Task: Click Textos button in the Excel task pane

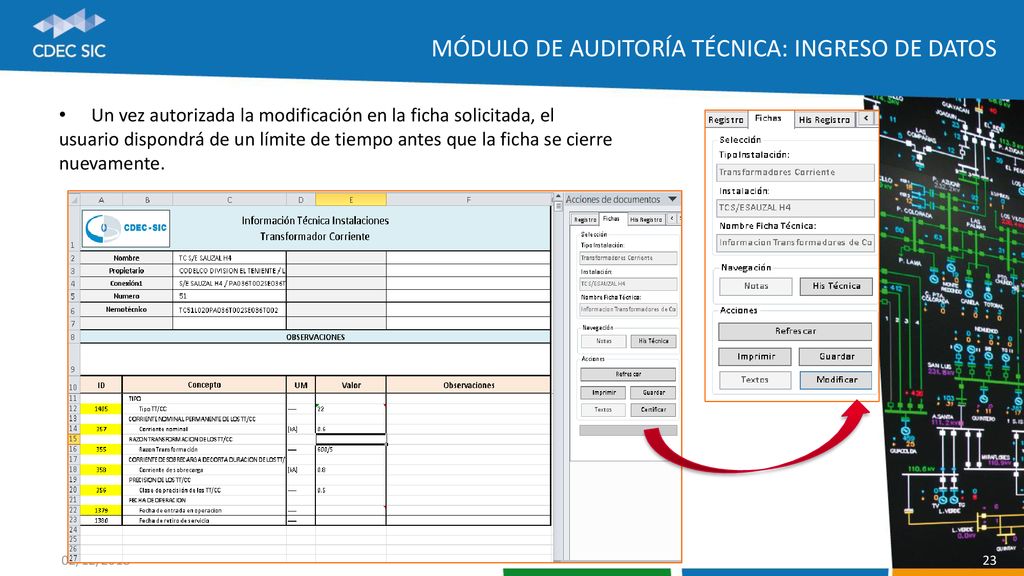Action: 603,409
